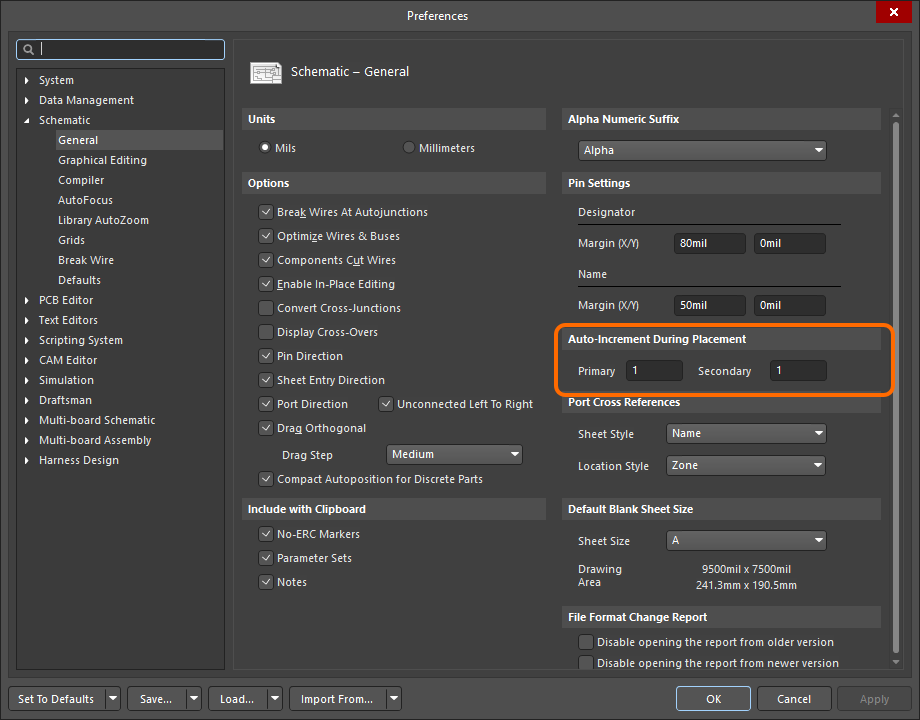Viewport: 920px width, 720px height.
Task: Click the Apply button
Action: 874,698
